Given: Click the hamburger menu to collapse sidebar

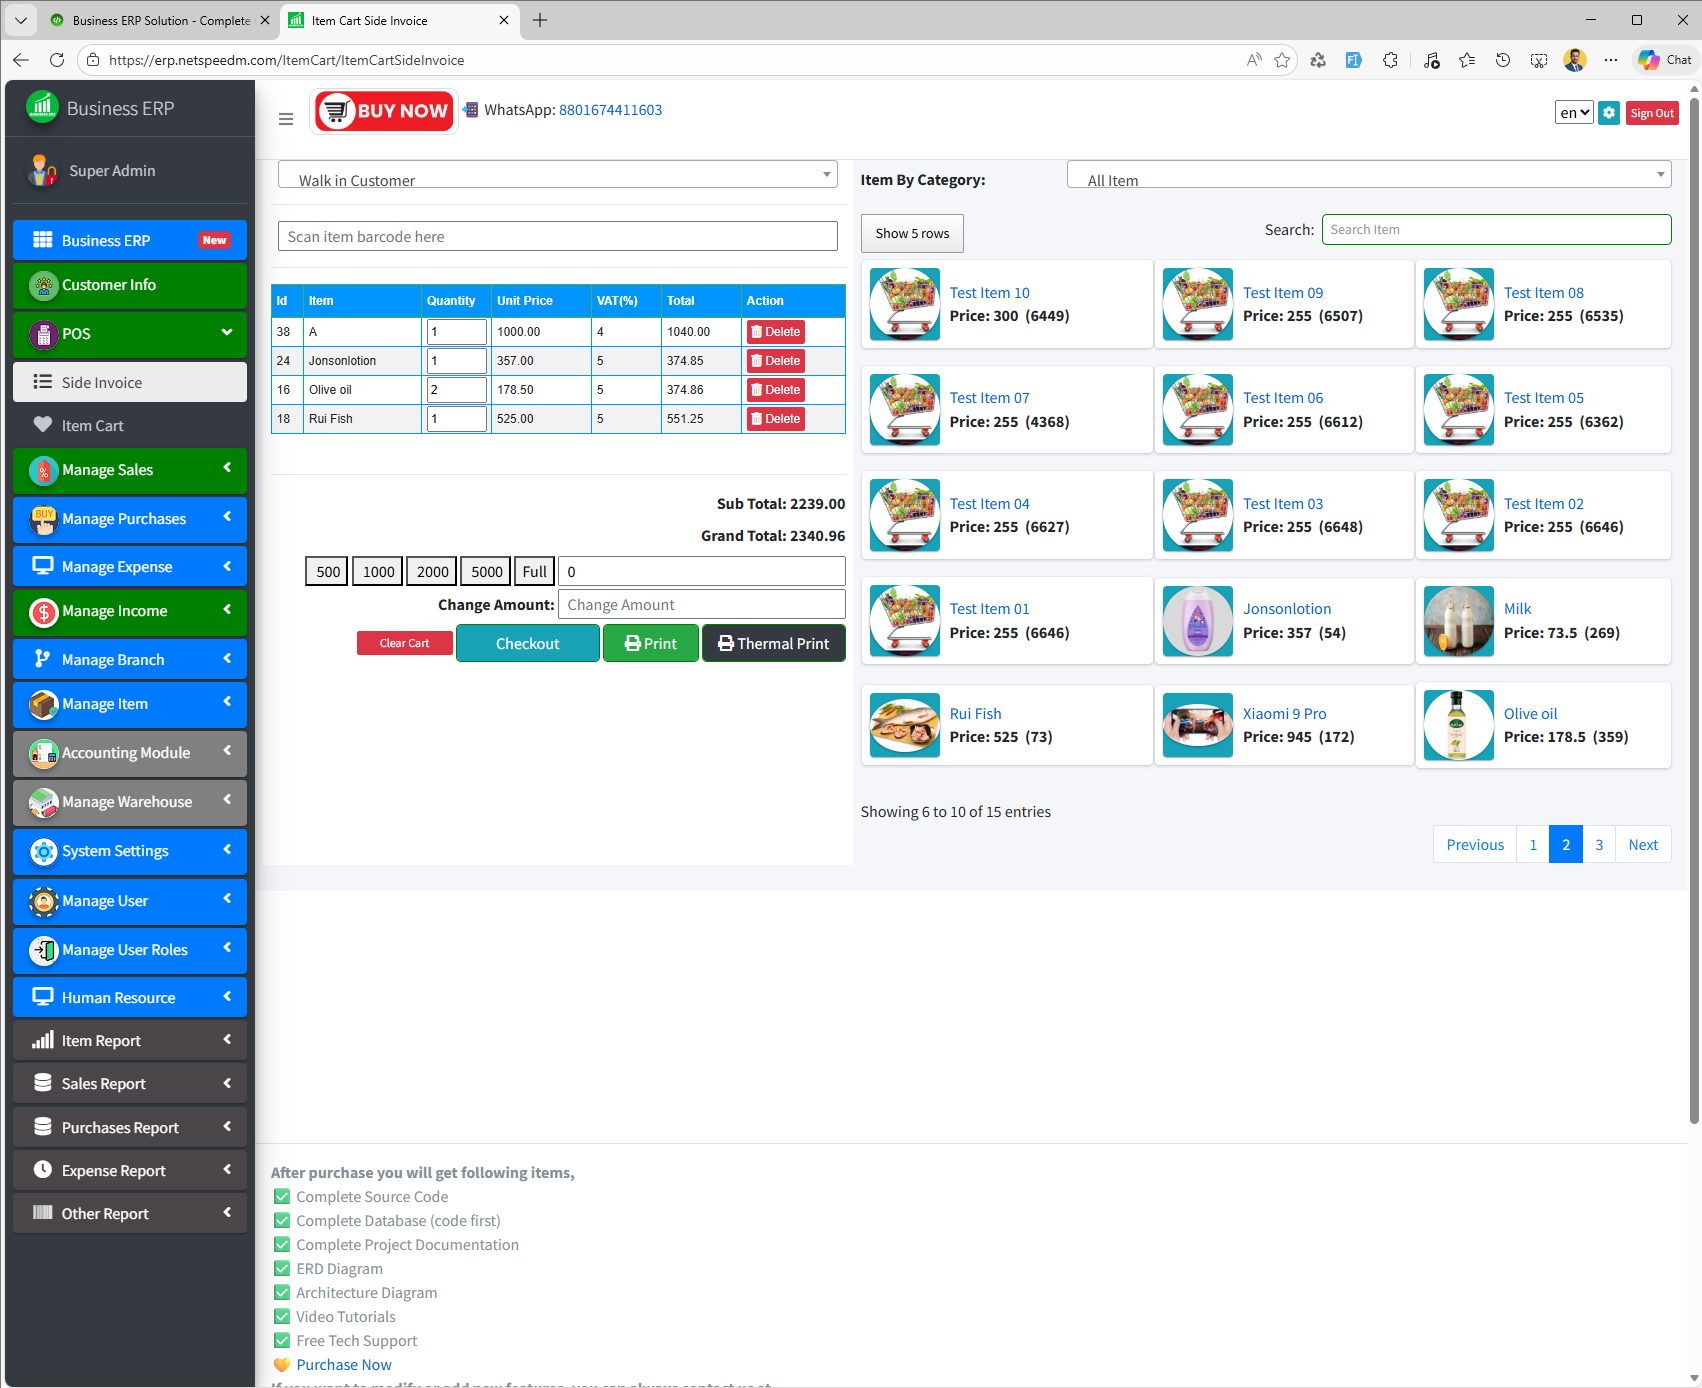Looking at the screenshot, I should pyautogui.click(x=286, y=118).
